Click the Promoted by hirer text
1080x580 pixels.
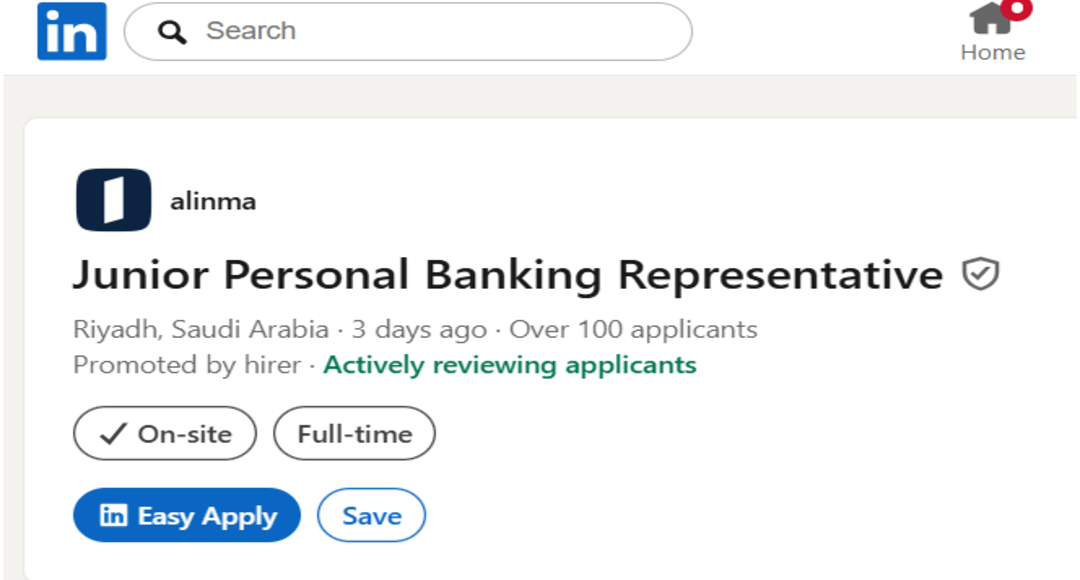coord(187,365)
